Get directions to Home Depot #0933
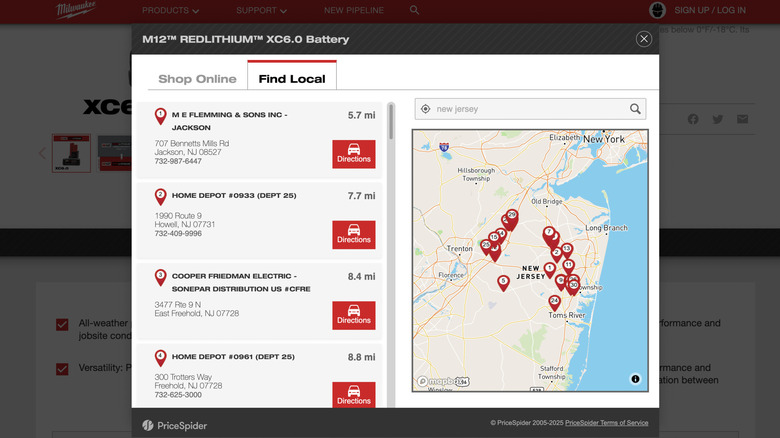Screen dimensions: 780x438 point(354,234)
